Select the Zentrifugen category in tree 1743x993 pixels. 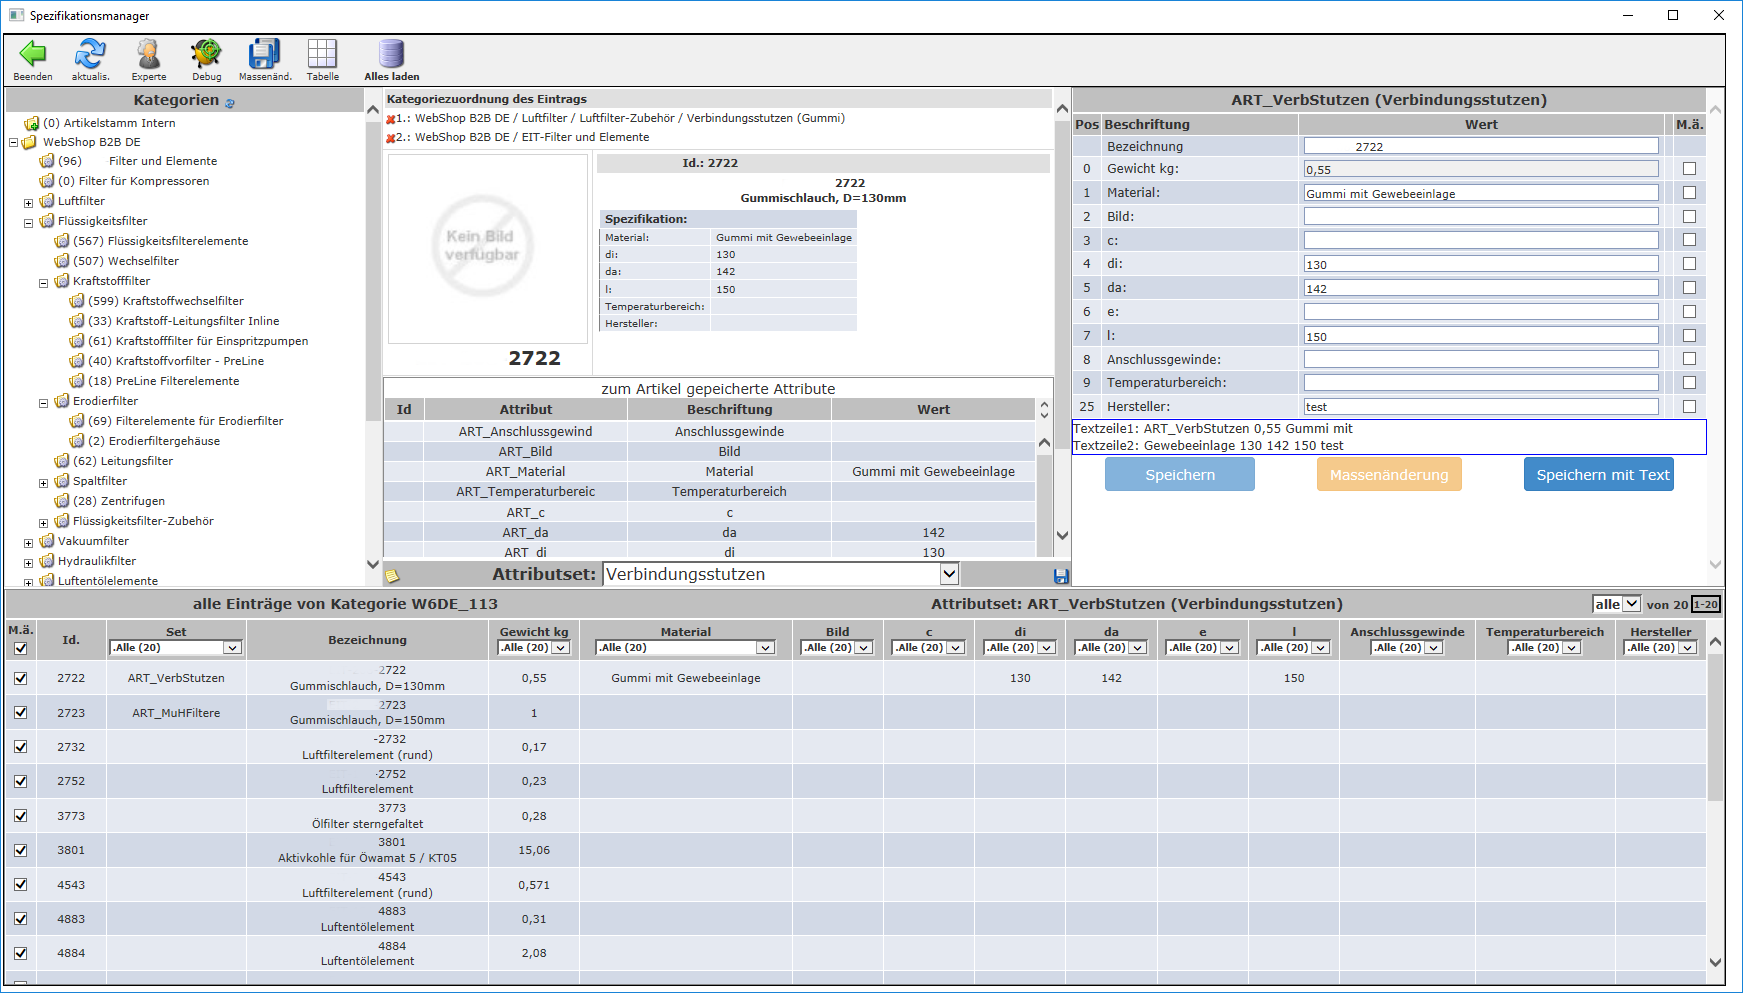click(132, 501)
